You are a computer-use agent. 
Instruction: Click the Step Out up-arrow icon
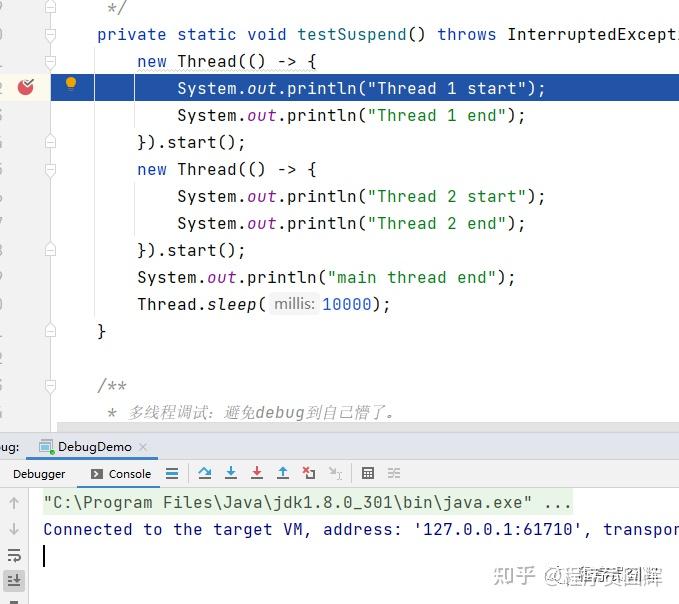[x=283, y=473]
